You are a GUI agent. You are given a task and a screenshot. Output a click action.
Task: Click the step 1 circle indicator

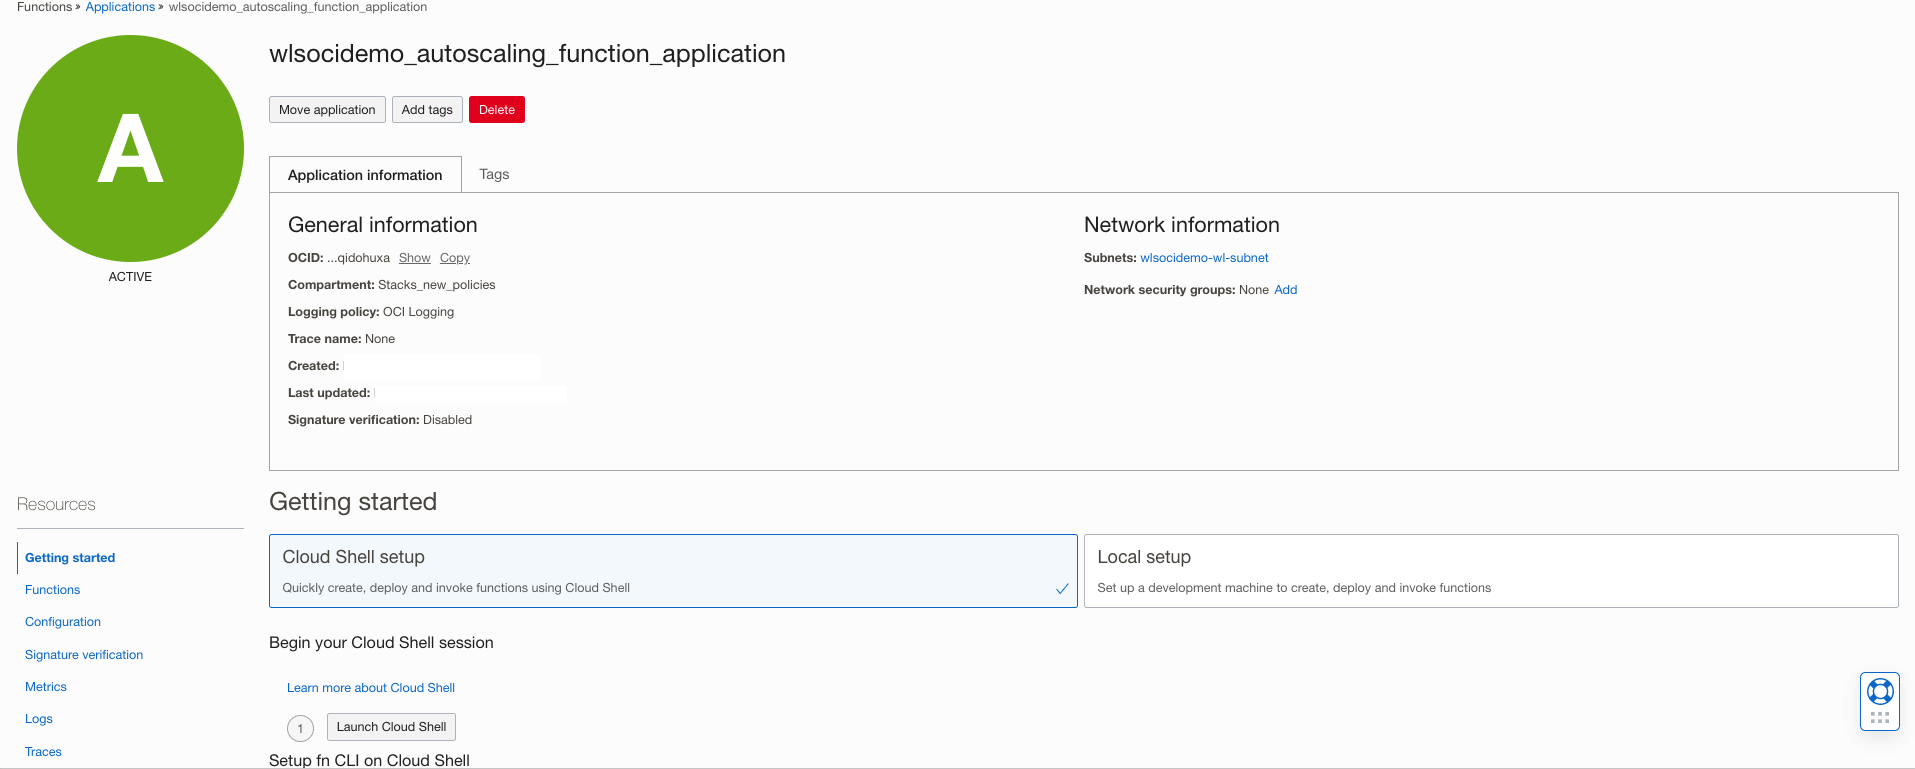click(x=300, y=728)
